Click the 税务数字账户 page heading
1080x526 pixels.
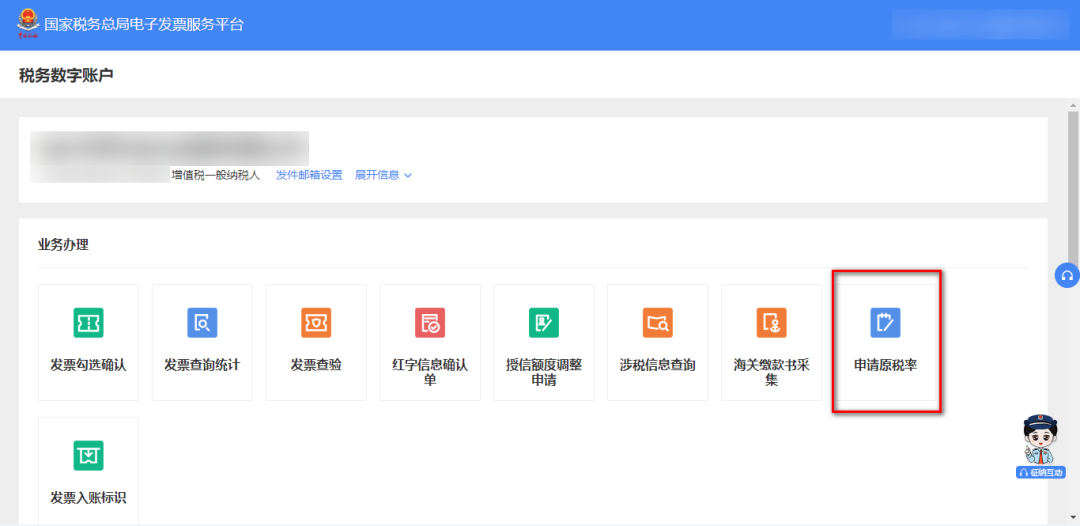[x=66, y=75]
